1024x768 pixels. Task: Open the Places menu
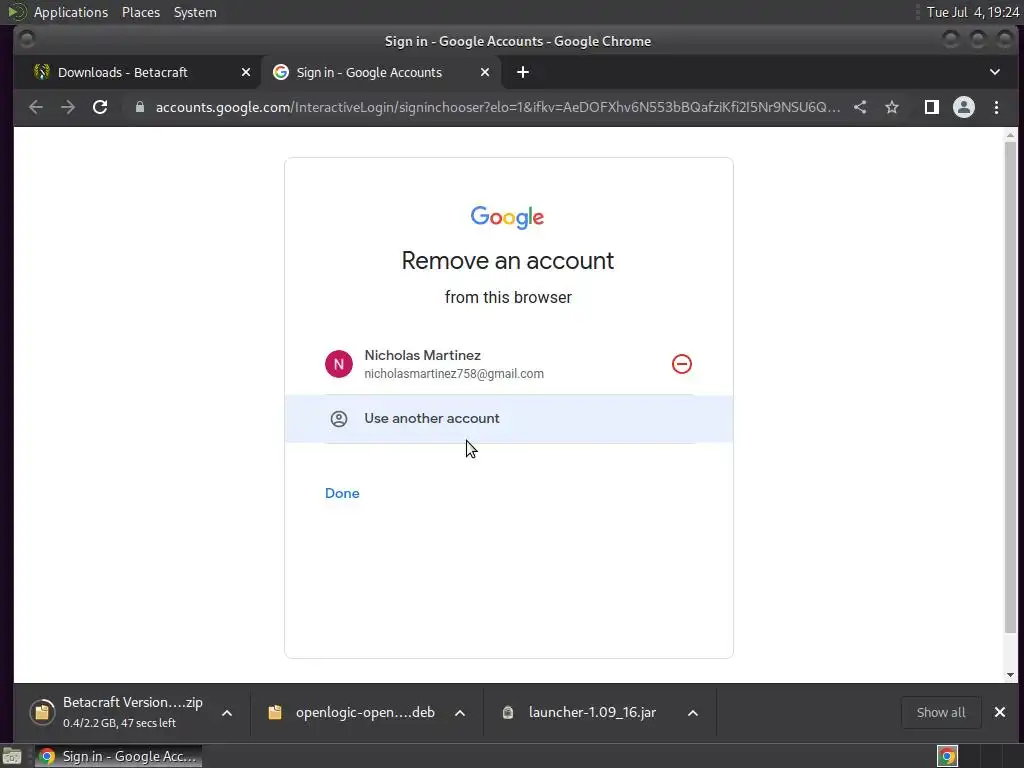(x=141, y=12)
